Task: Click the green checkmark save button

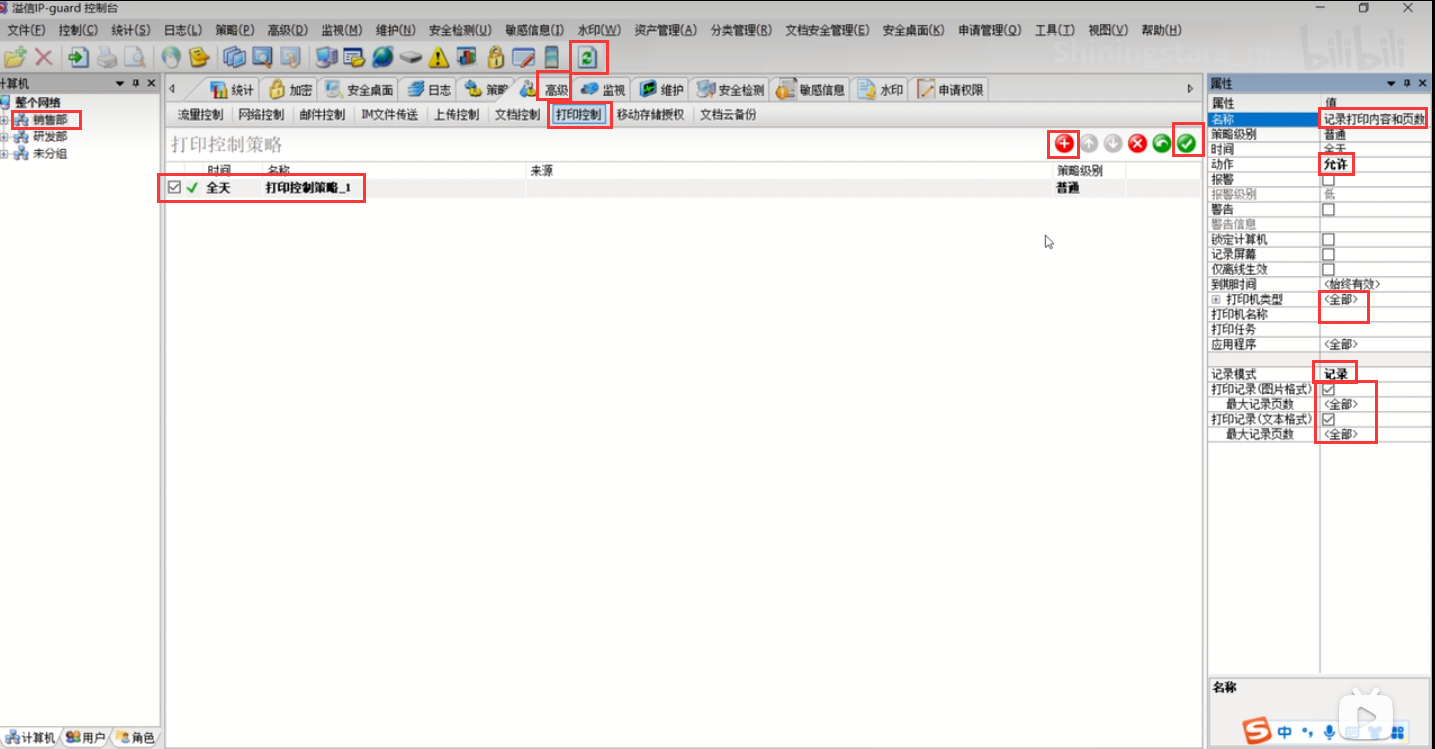Action: pos(1186,144)
